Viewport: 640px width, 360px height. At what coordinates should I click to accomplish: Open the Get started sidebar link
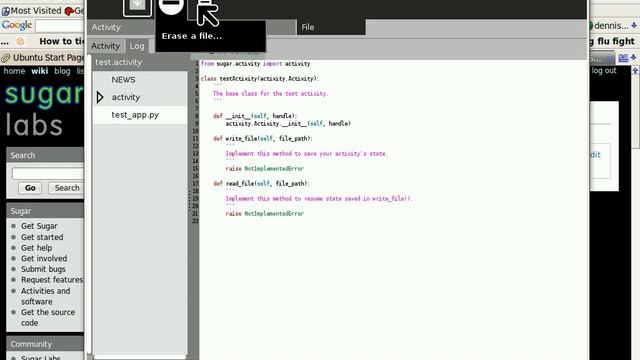pyautogui.click(x=42, y=237)
